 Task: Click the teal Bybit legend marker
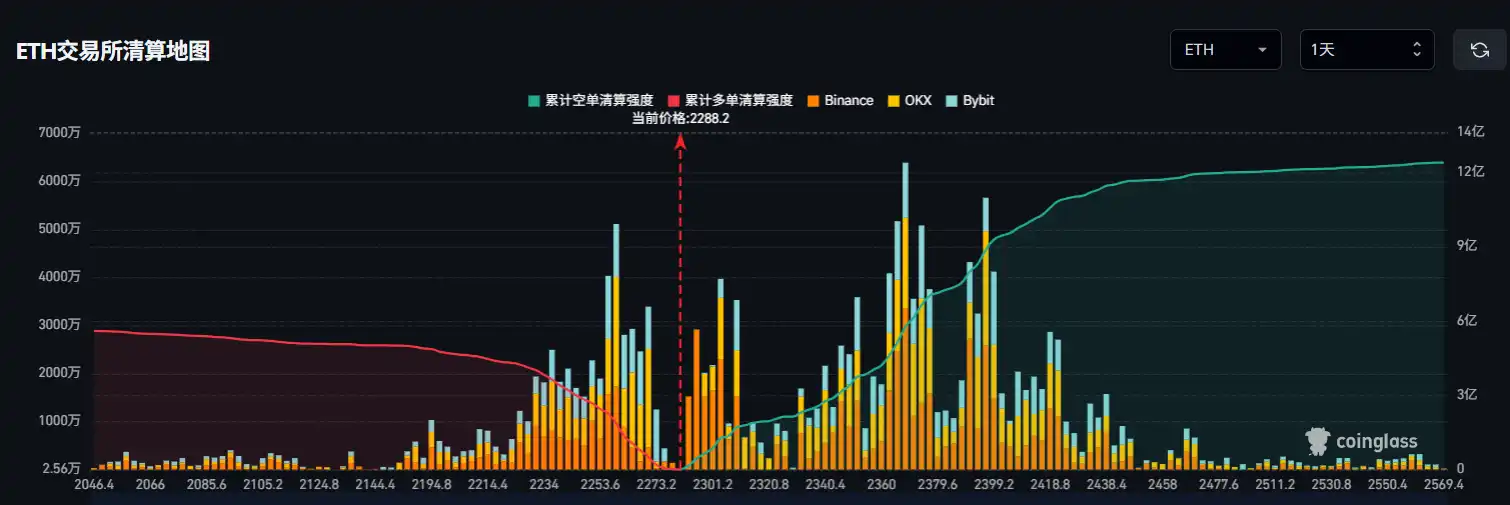click(952, 101)
